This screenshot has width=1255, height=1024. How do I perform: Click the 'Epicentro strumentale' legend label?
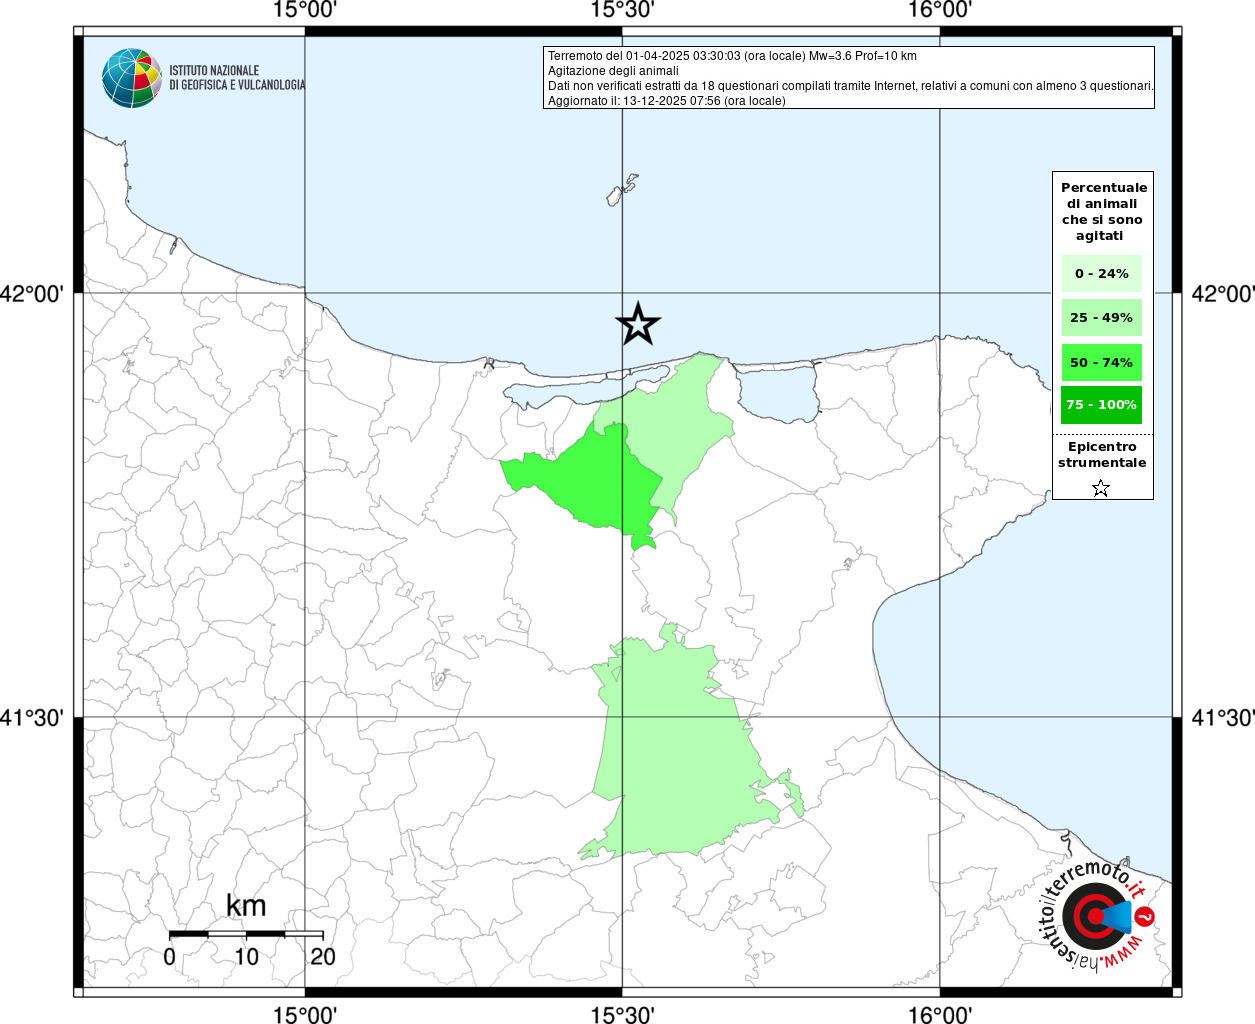coord(1102,455)
